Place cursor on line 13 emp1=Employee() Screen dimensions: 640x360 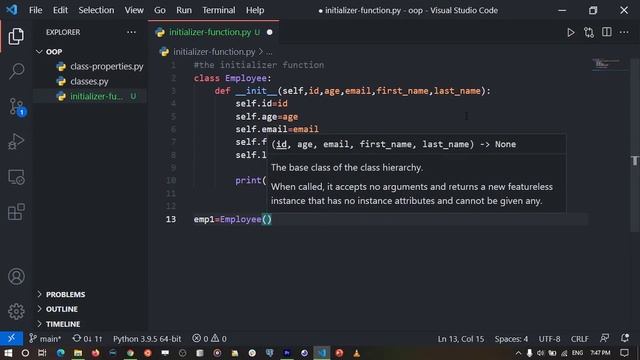233,220
